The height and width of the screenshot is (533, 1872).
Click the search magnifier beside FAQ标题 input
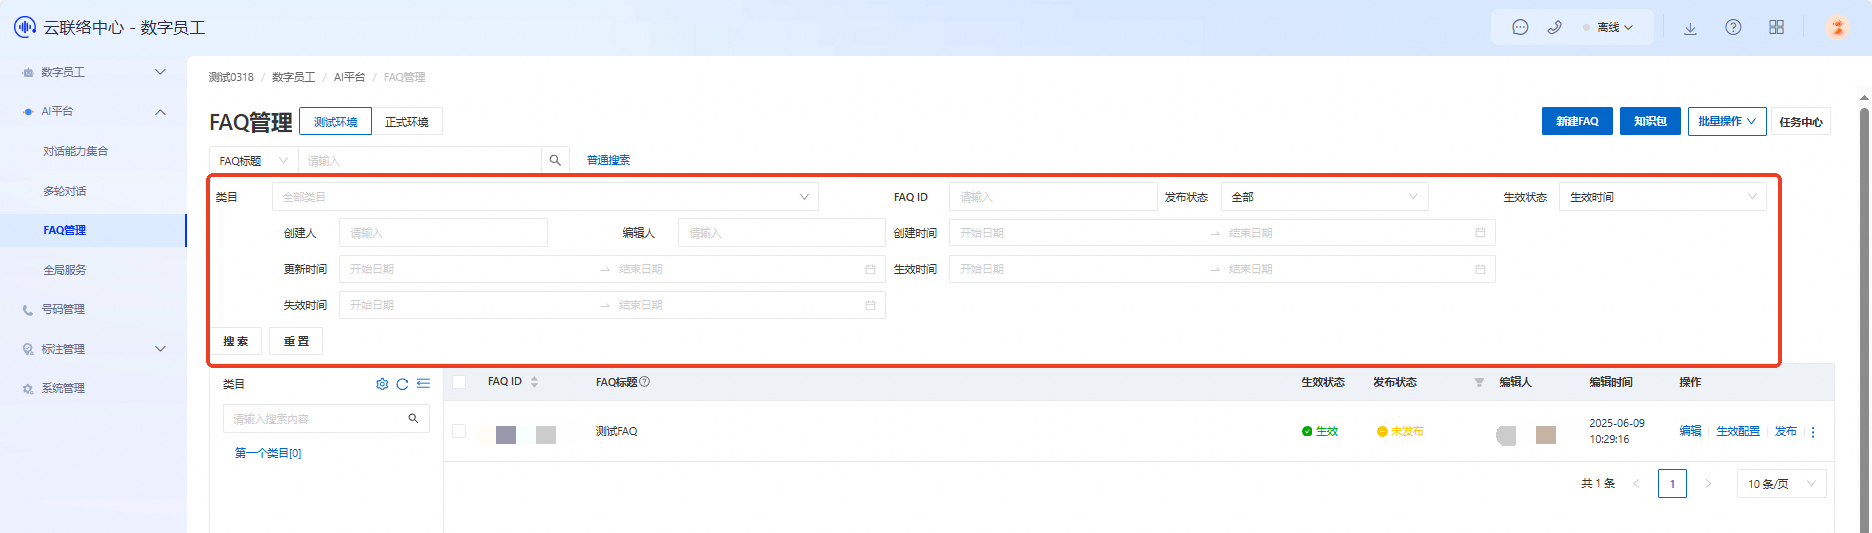[x=555, y=160]
